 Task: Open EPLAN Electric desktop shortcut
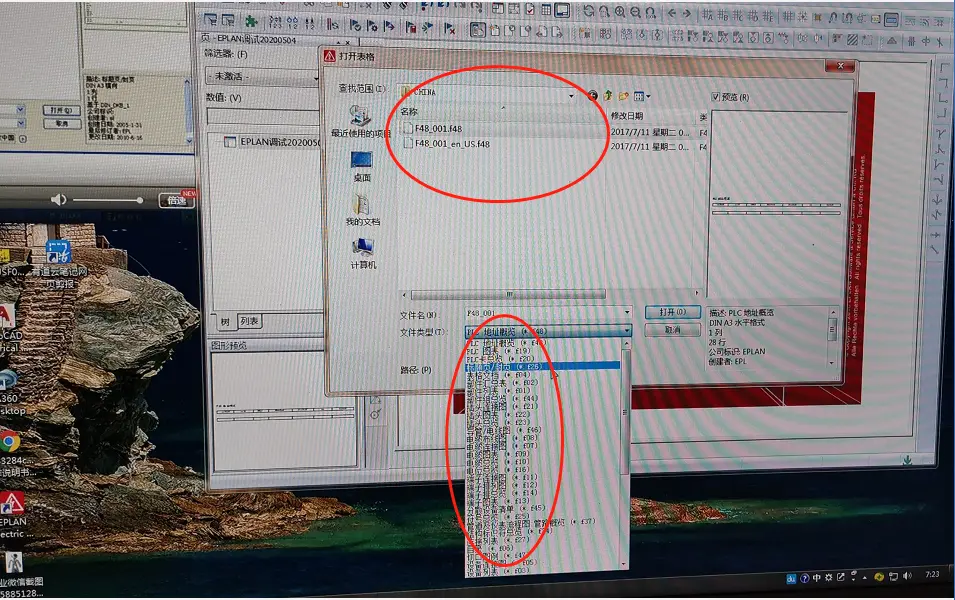[12, 515]
